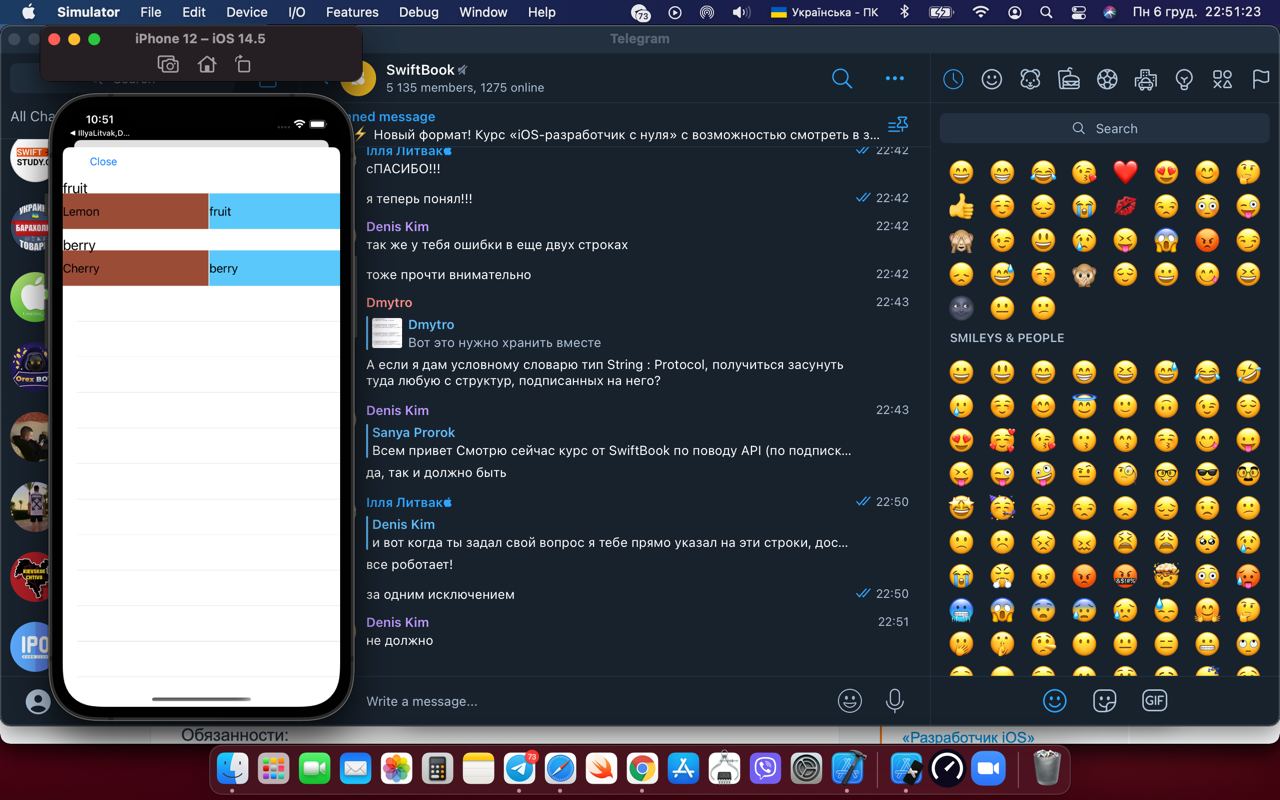The height and width of the screenshot is (800, 1280).
Task: Open the Features menu
Action: [x=352, y=12]
